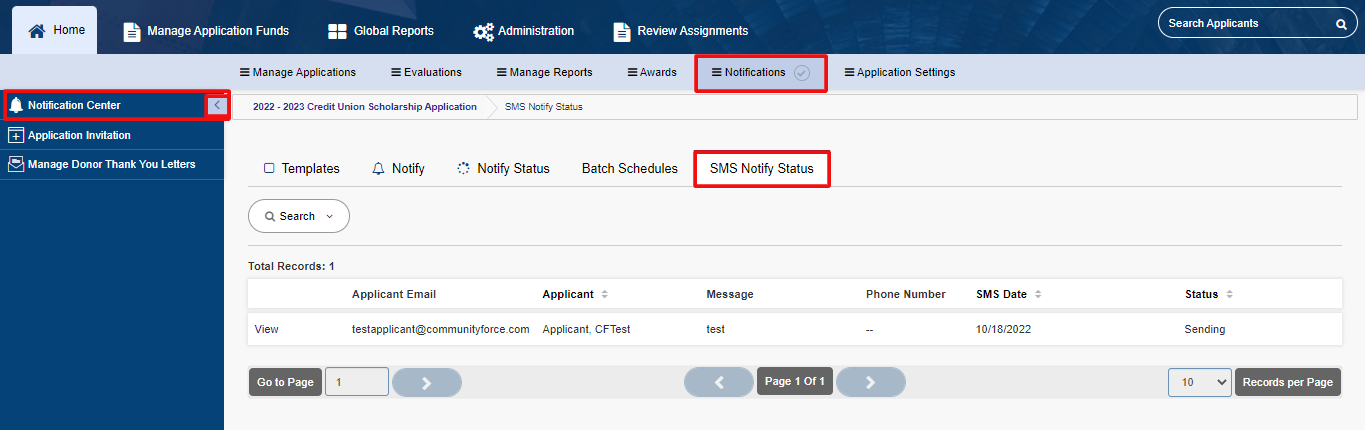The height and width of the screenshot is (430, 1365).
Task: Click the Administration gears icon
Action: pos(483,31)
